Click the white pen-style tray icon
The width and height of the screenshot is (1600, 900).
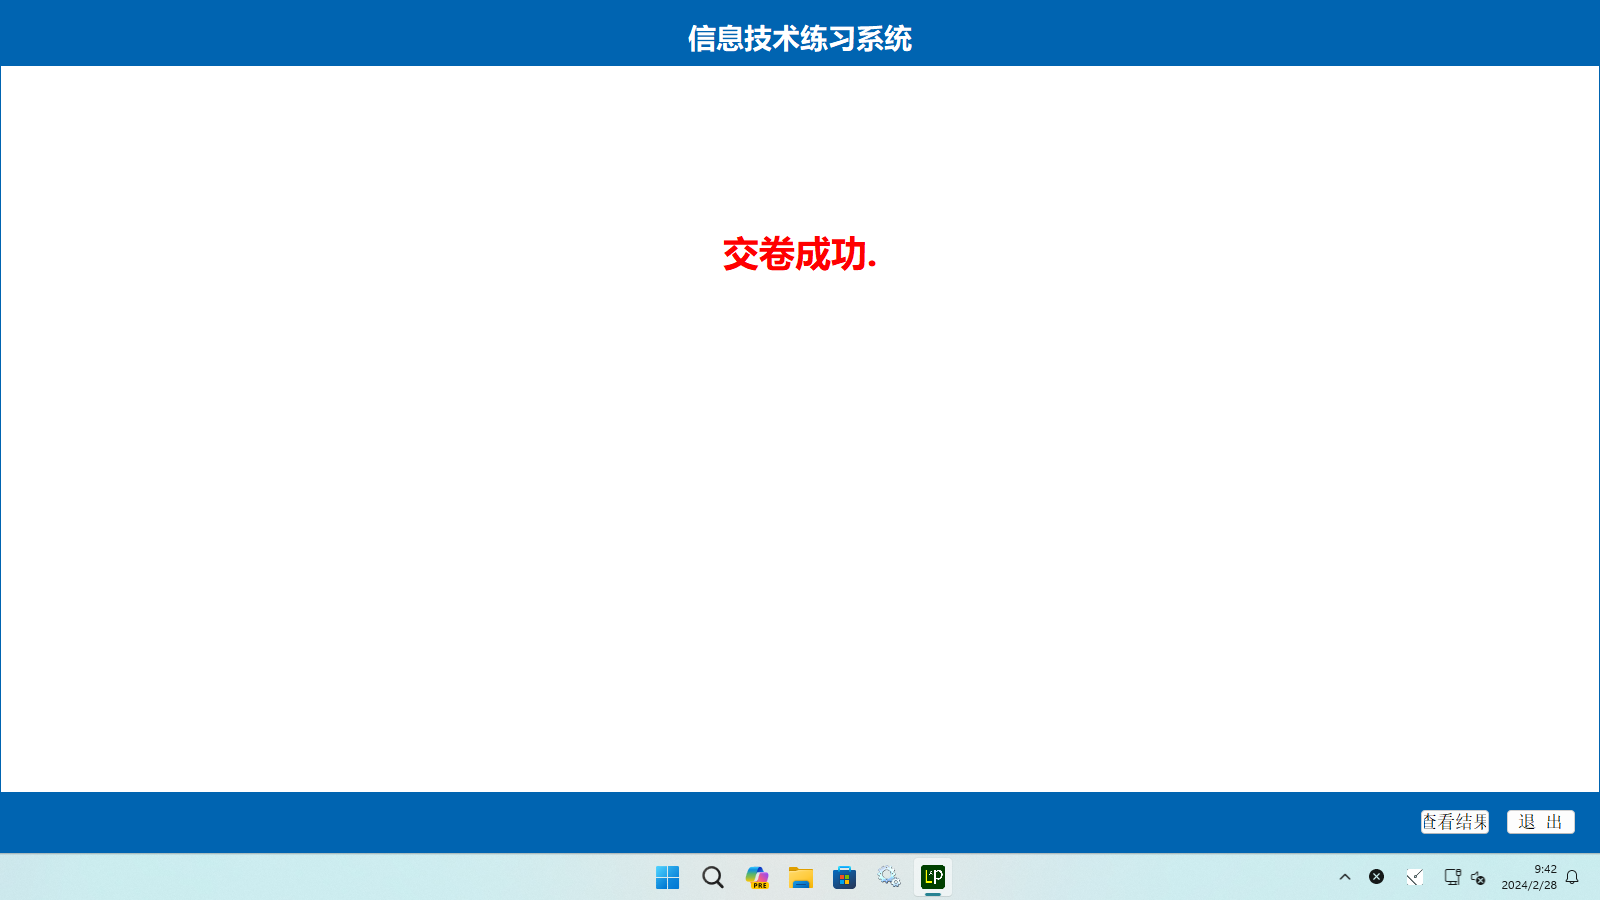[x=1415, y=877]
